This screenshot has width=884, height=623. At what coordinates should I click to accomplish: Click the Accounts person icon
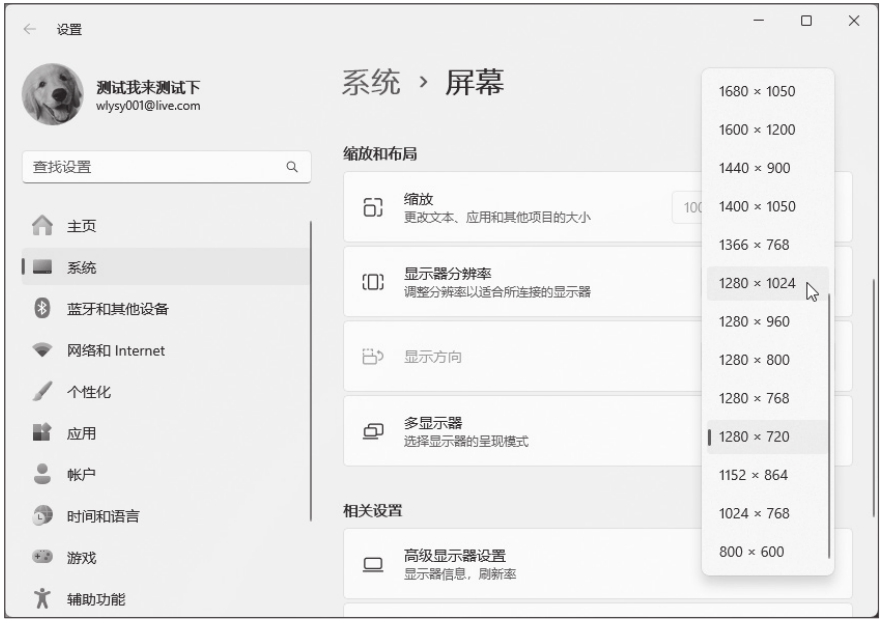pyautogui.click(x=41, y=475)
